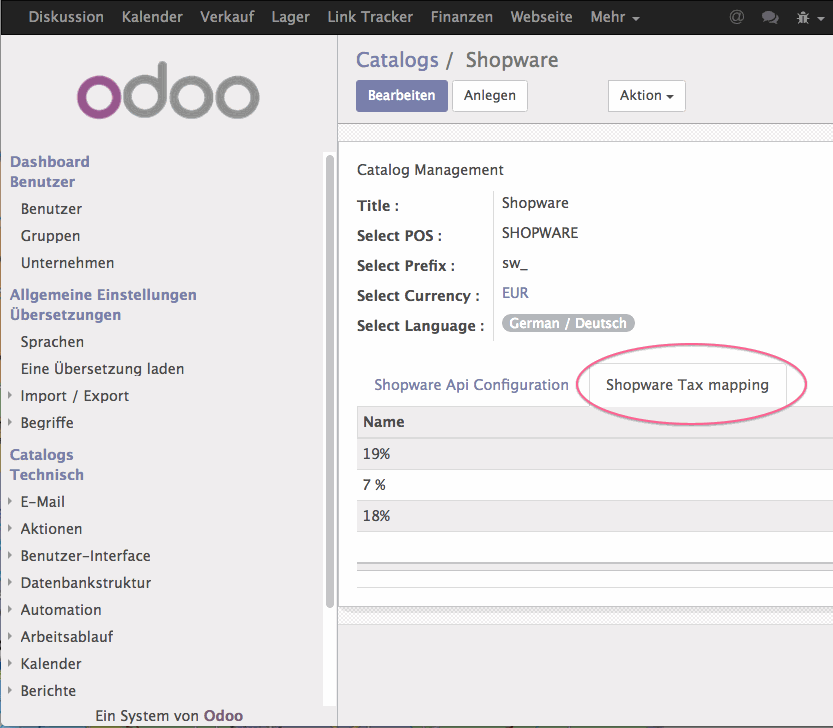This screenshot has width=833, height=728.
Task: Click the Bearbeiten button
Action: 402,96
